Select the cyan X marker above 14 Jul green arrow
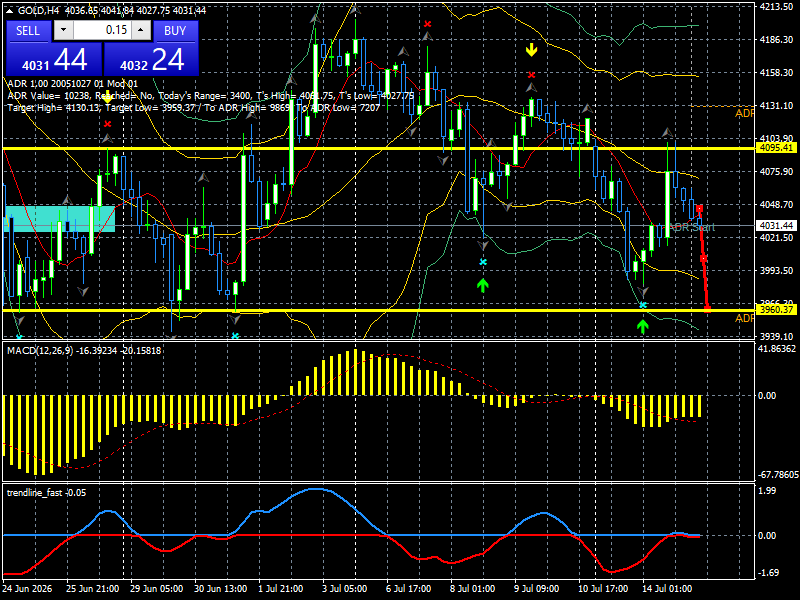This screenshot has width=800, height=600. [643, 305]
